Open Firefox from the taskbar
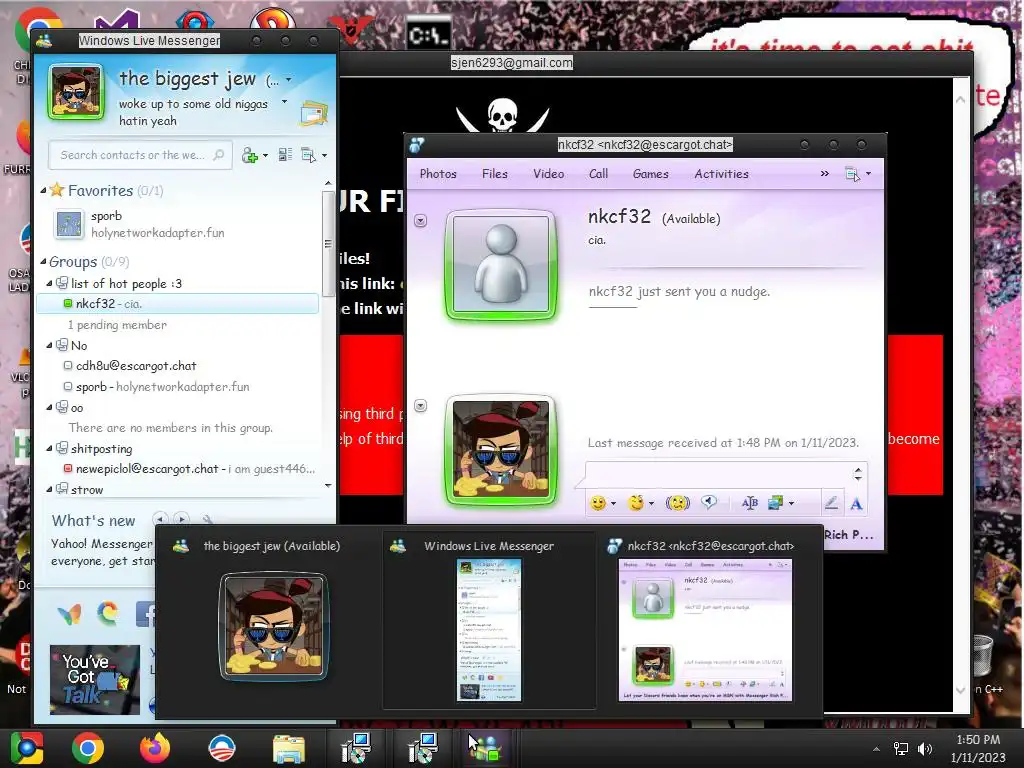The width and height of the screenshot is (1024, 768). coord(155,748)
